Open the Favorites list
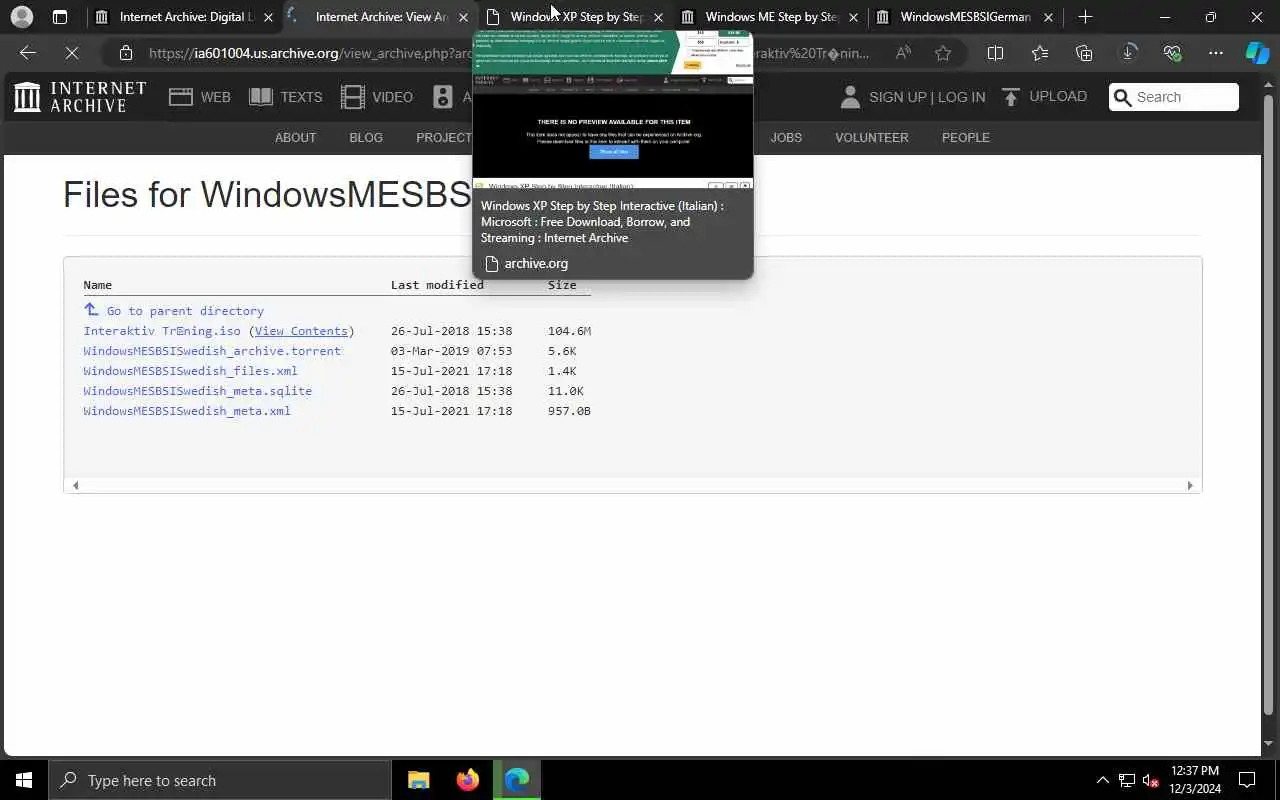 1040,53
